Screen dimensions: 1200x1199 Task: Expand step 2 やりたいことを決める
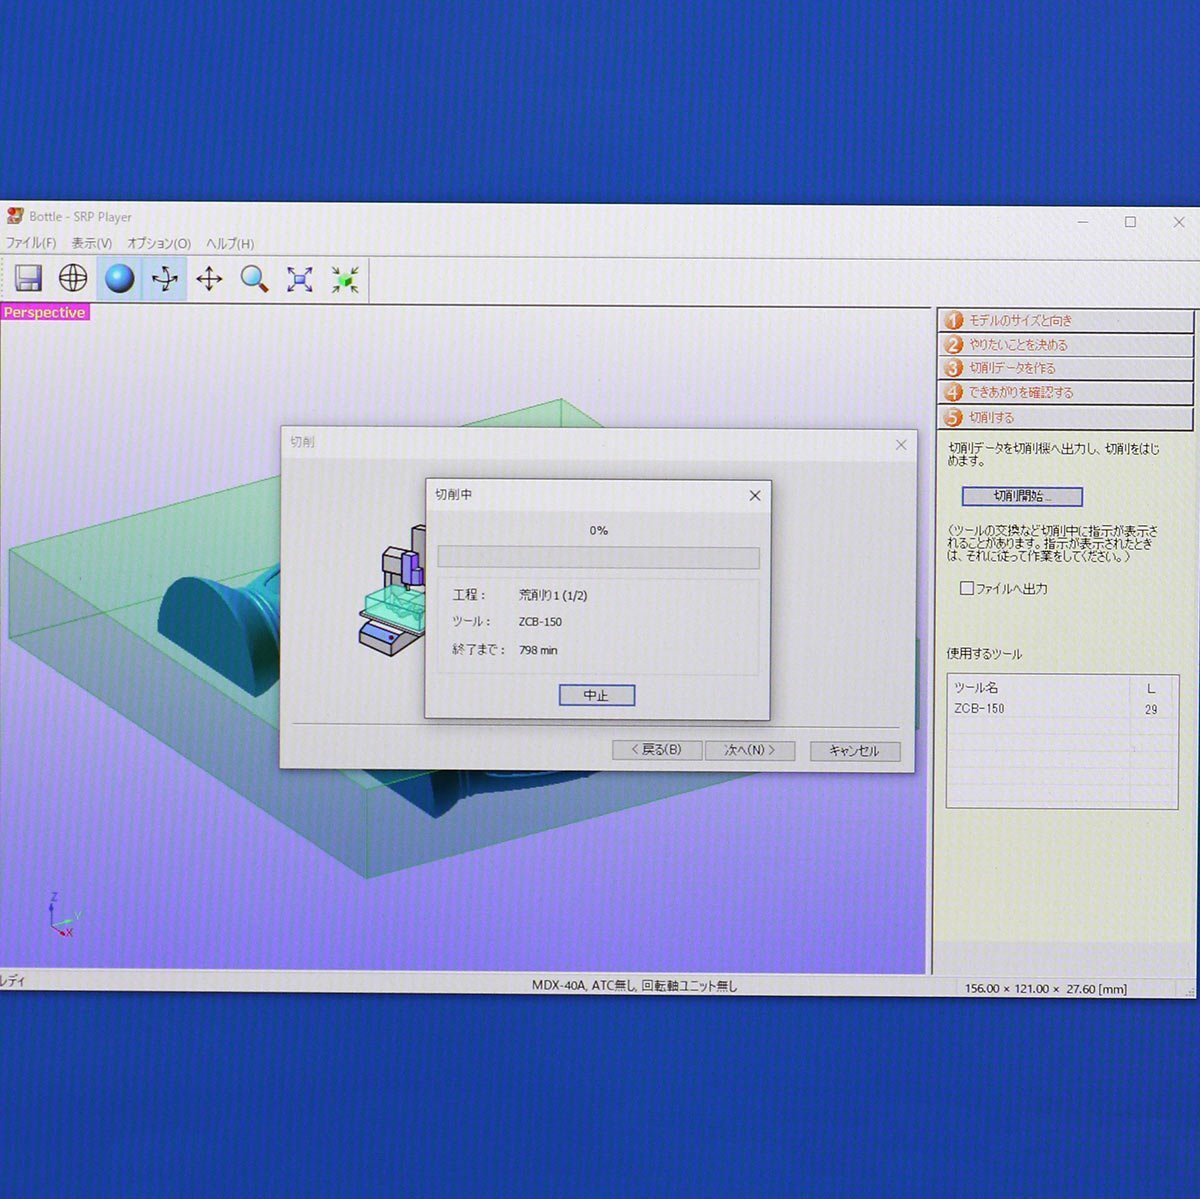pos(1065,345)
